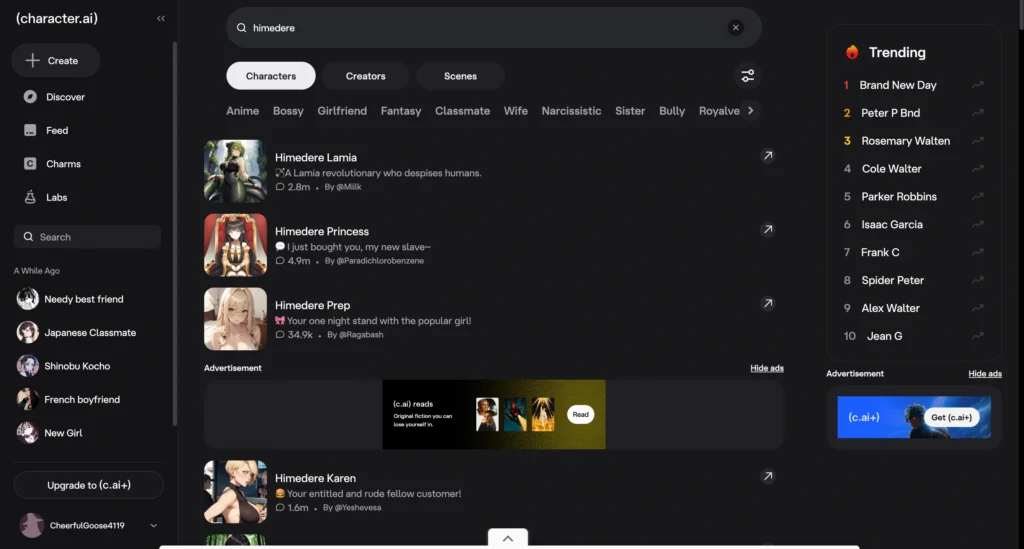Open the Discover page
The image size is (1024, 549).
click(64, 97)
